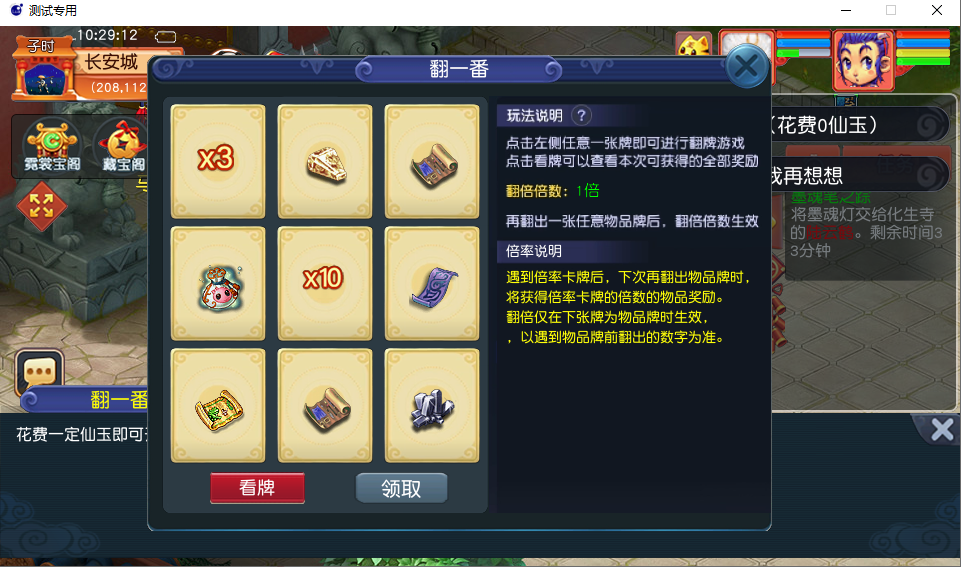Viewport: 961px width, 567px height.
Task: Flip the top-right blue blueprint scroll card
Action: [x=432, y=161]
